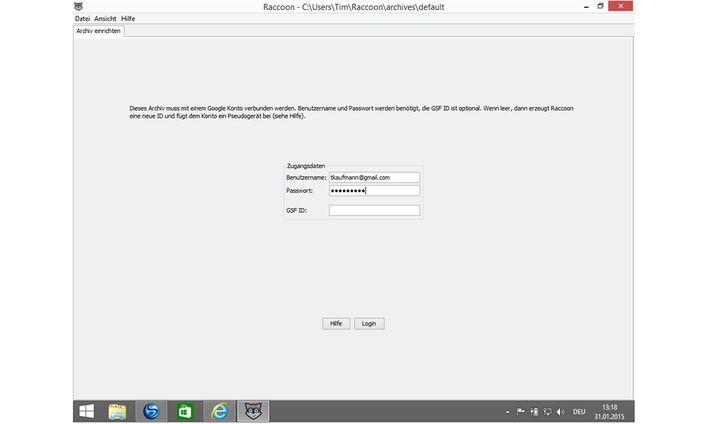Screen dimensions: 708x424
Task: Open Internet Explorer from taskbar
Action: pos(219,411)
